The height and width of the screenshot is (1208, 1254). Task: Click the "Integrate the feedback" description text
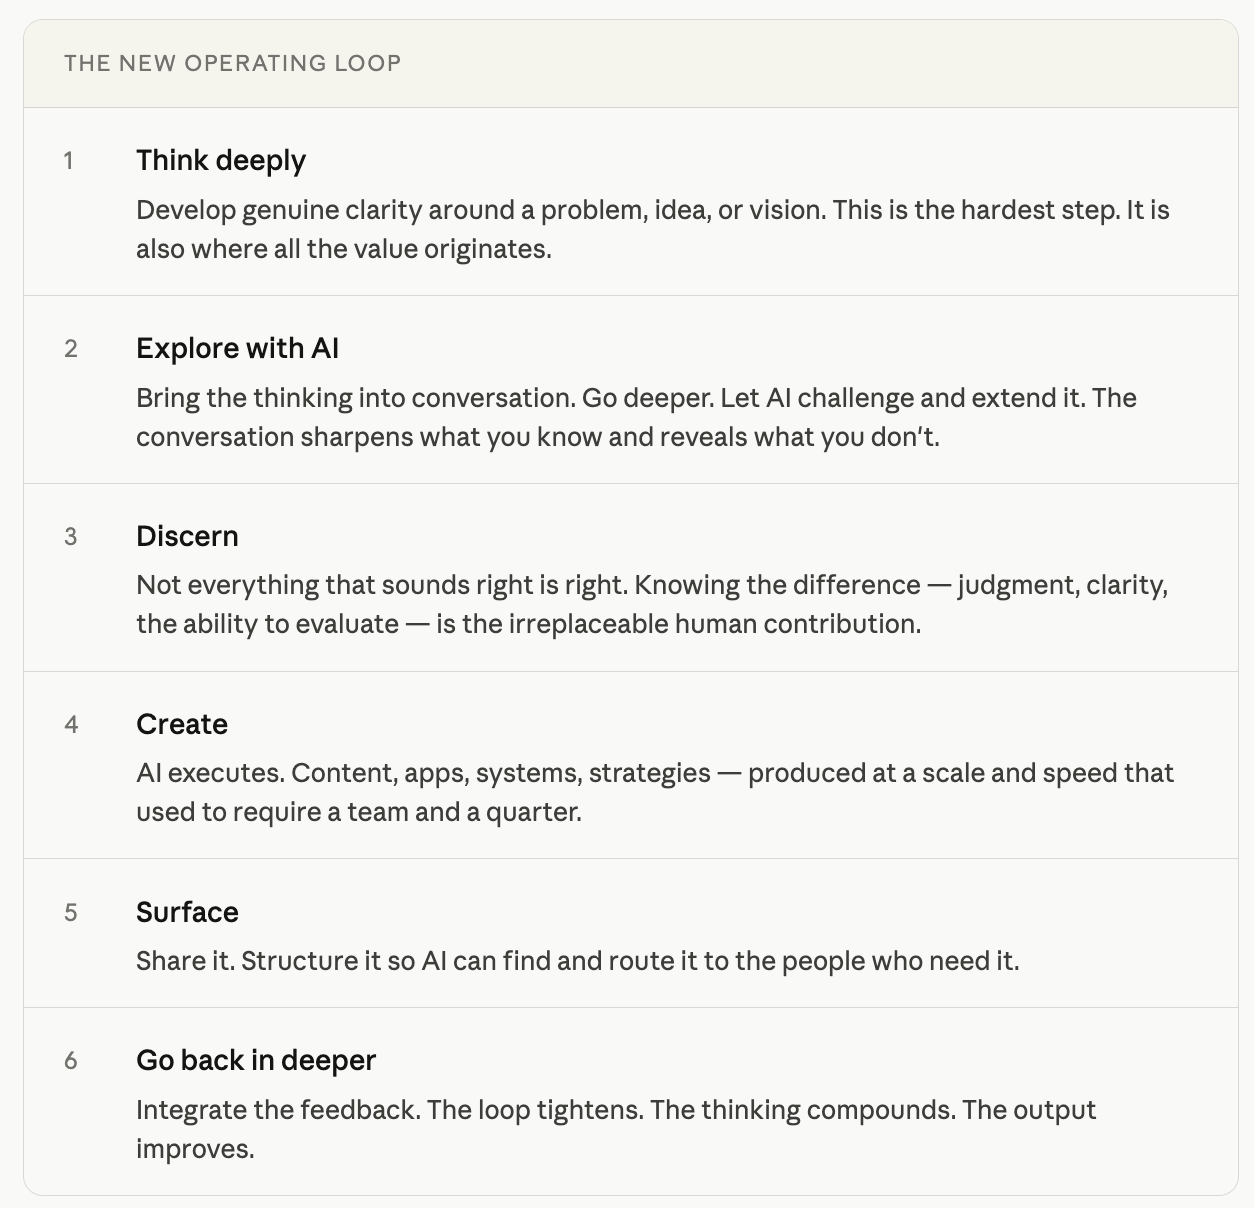pyautogui.click(x=616, y=1110)
